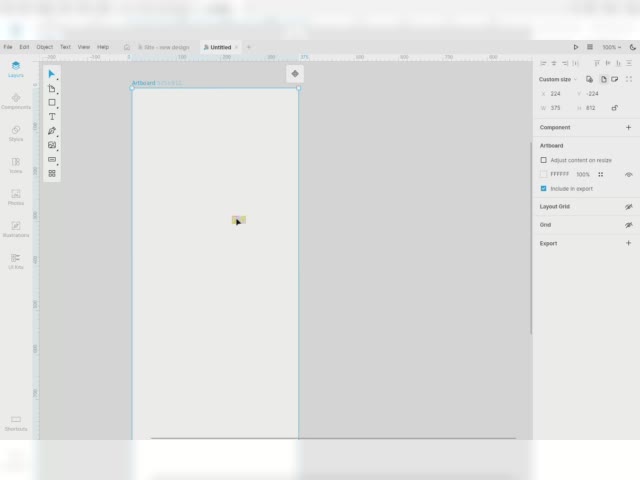Open the Layers sidebar panel
Image resolution: width=640 pixels, height=480 pixels.
pos(16,69)
